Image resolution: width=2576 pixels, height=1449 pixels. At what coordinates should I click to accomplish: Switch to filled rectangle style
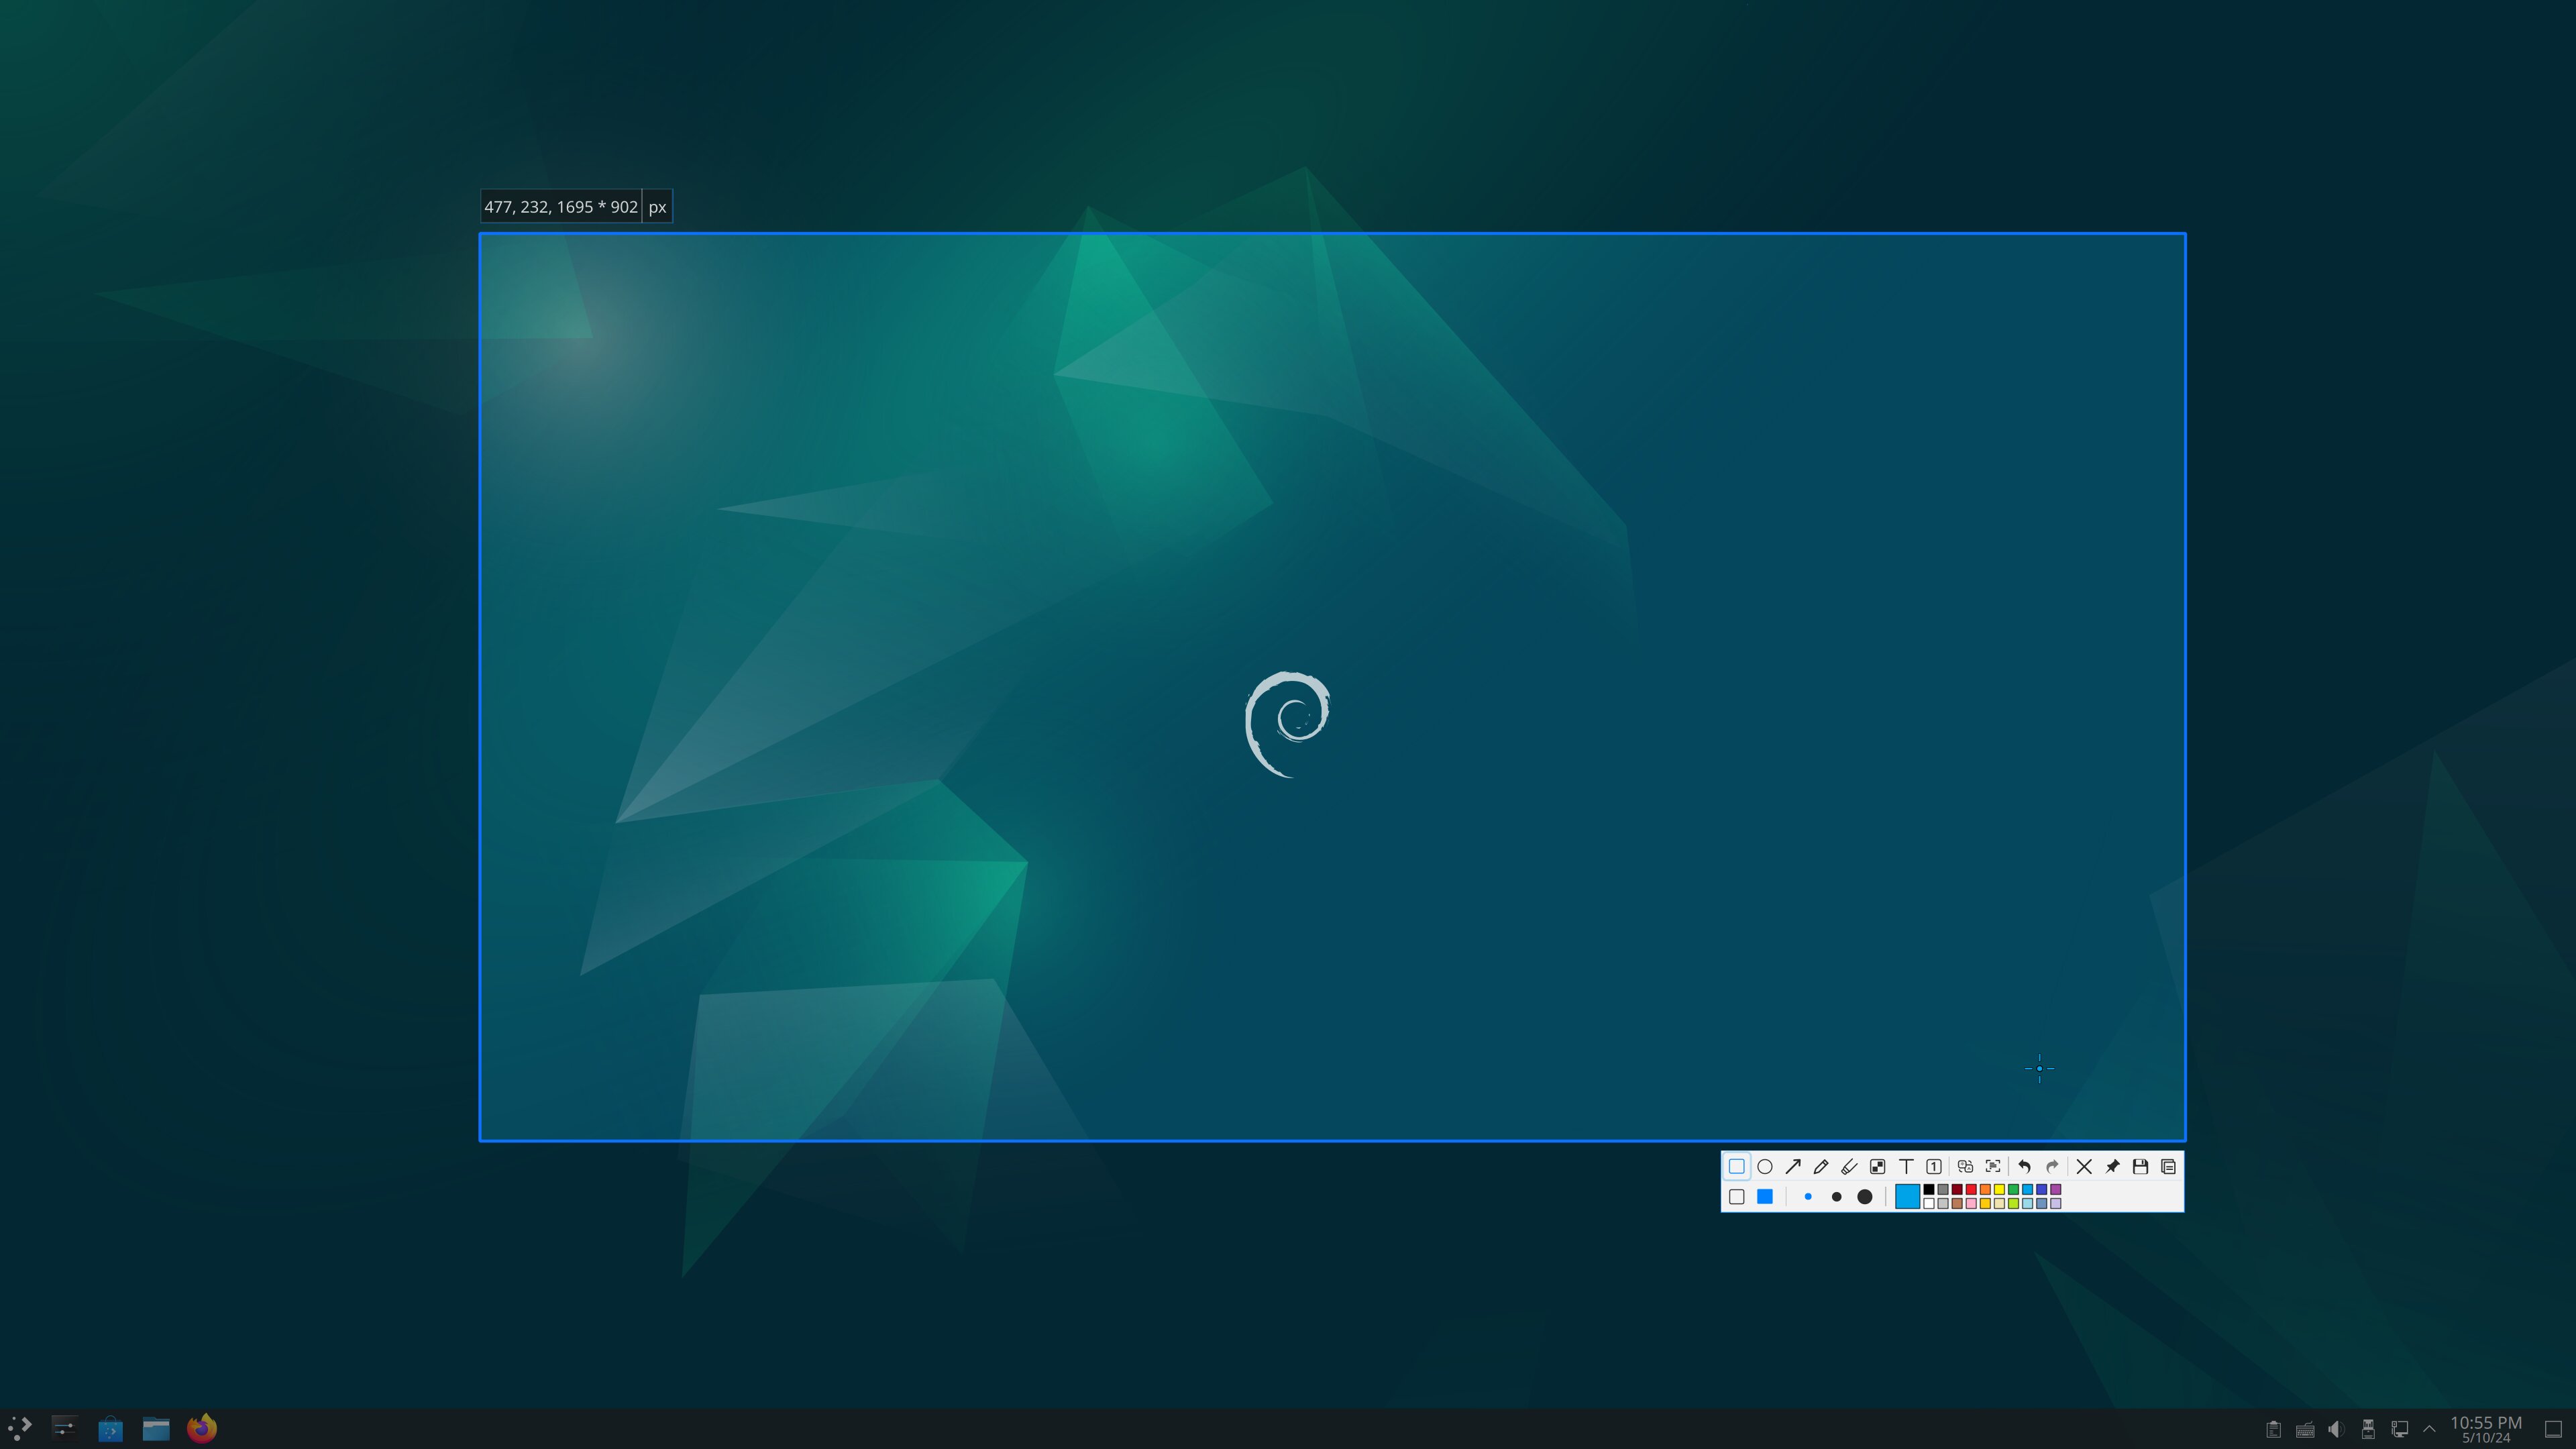click(x=1765, y=1197)
